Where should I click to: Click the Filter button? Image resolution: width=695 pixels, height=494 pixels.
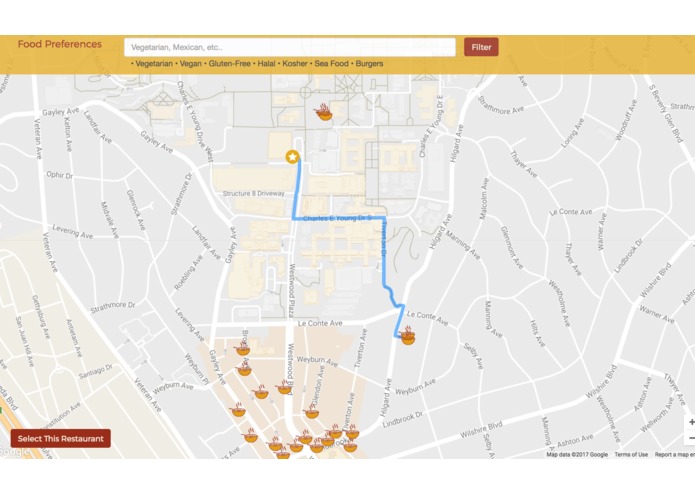(481, 47)
